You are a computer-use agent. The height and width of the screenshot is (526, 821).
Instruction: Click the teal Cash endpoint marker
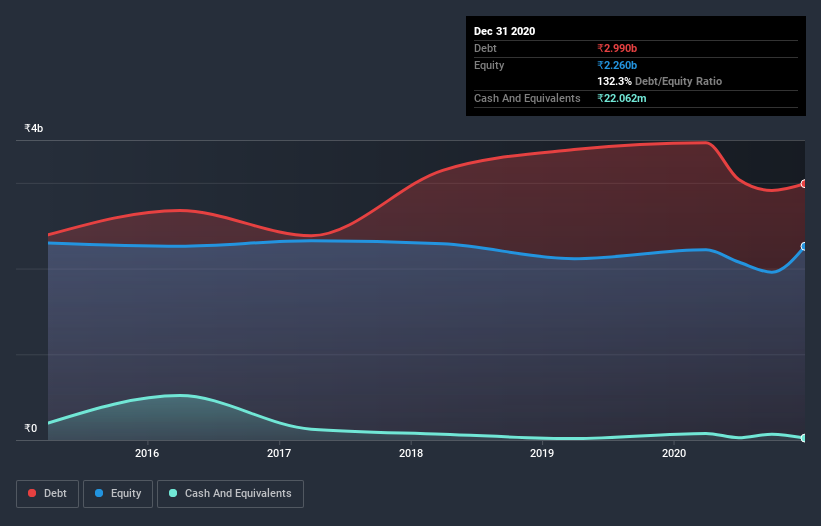pyautogui.click(x=804, y=438)
